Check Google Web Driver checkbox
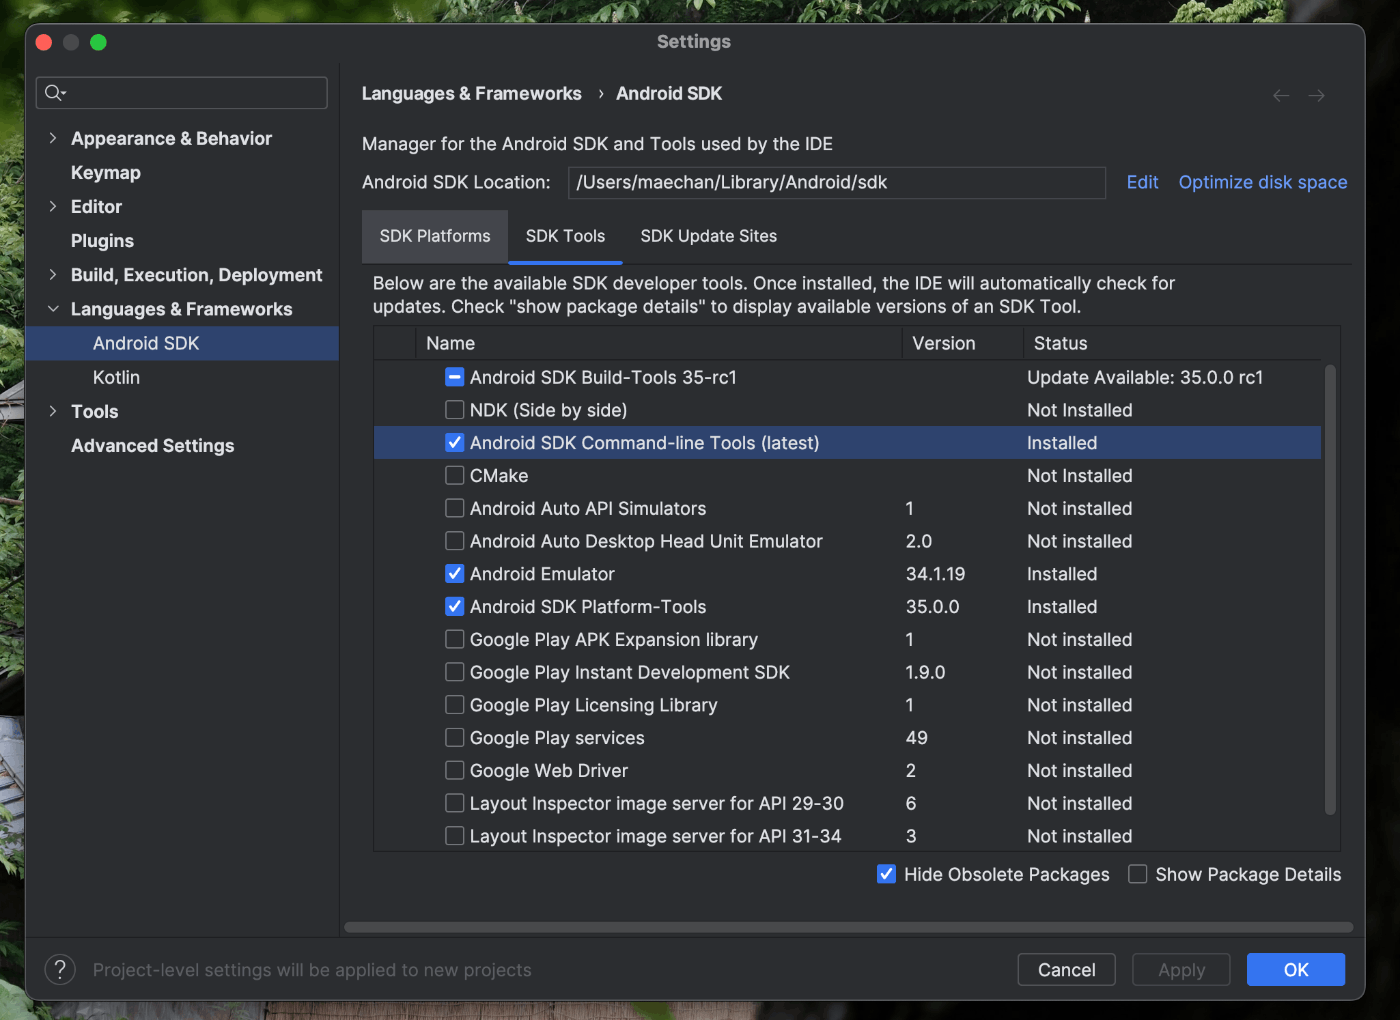The width and height of the screenshot is (1400, 1020). tap(454, 770)
